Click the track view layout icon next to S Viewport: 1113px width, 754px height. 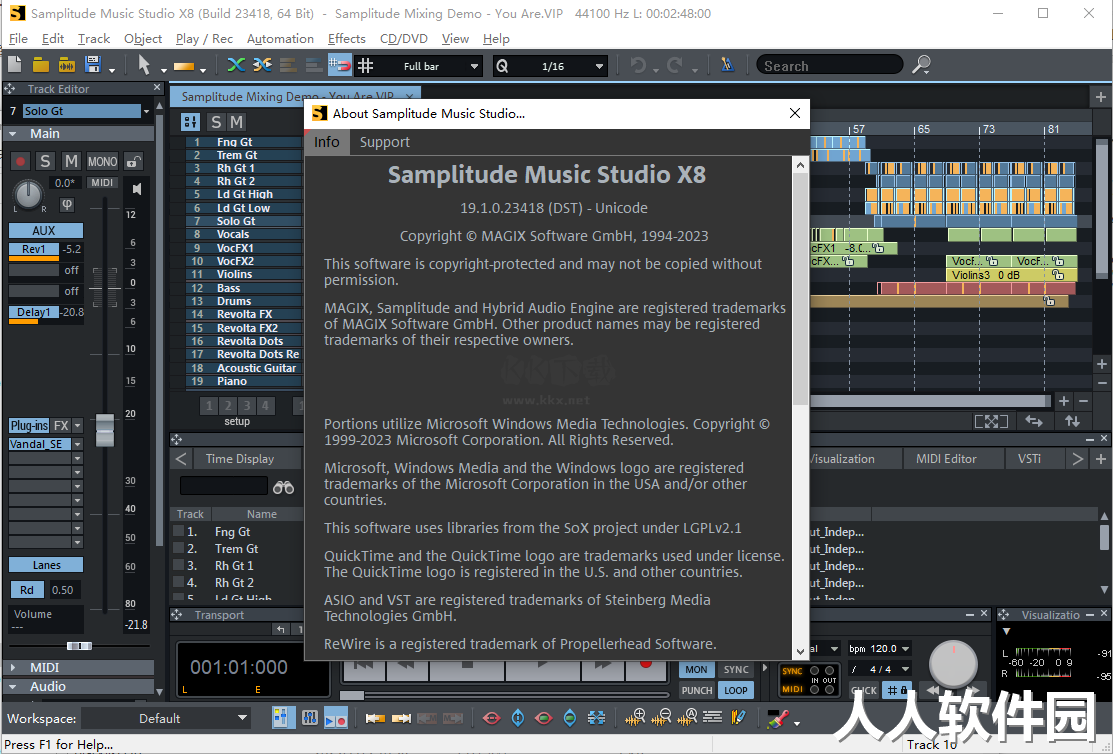coord(190,122)
